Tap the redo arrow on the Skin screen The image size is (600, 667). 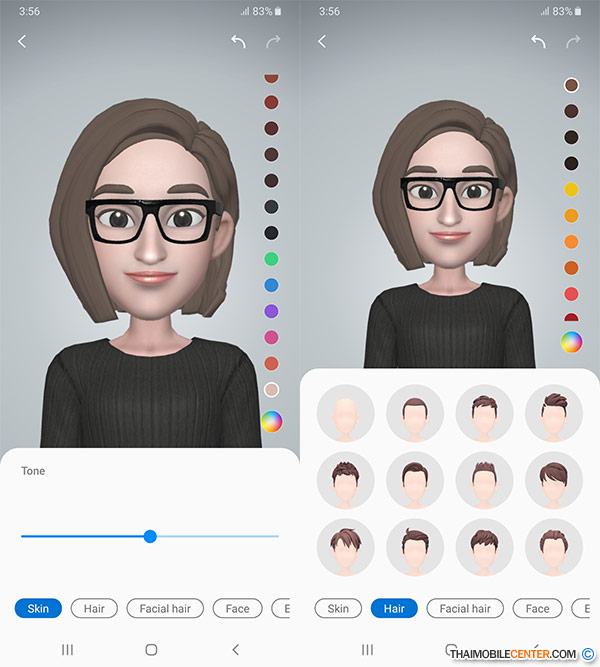coord(273,41)
